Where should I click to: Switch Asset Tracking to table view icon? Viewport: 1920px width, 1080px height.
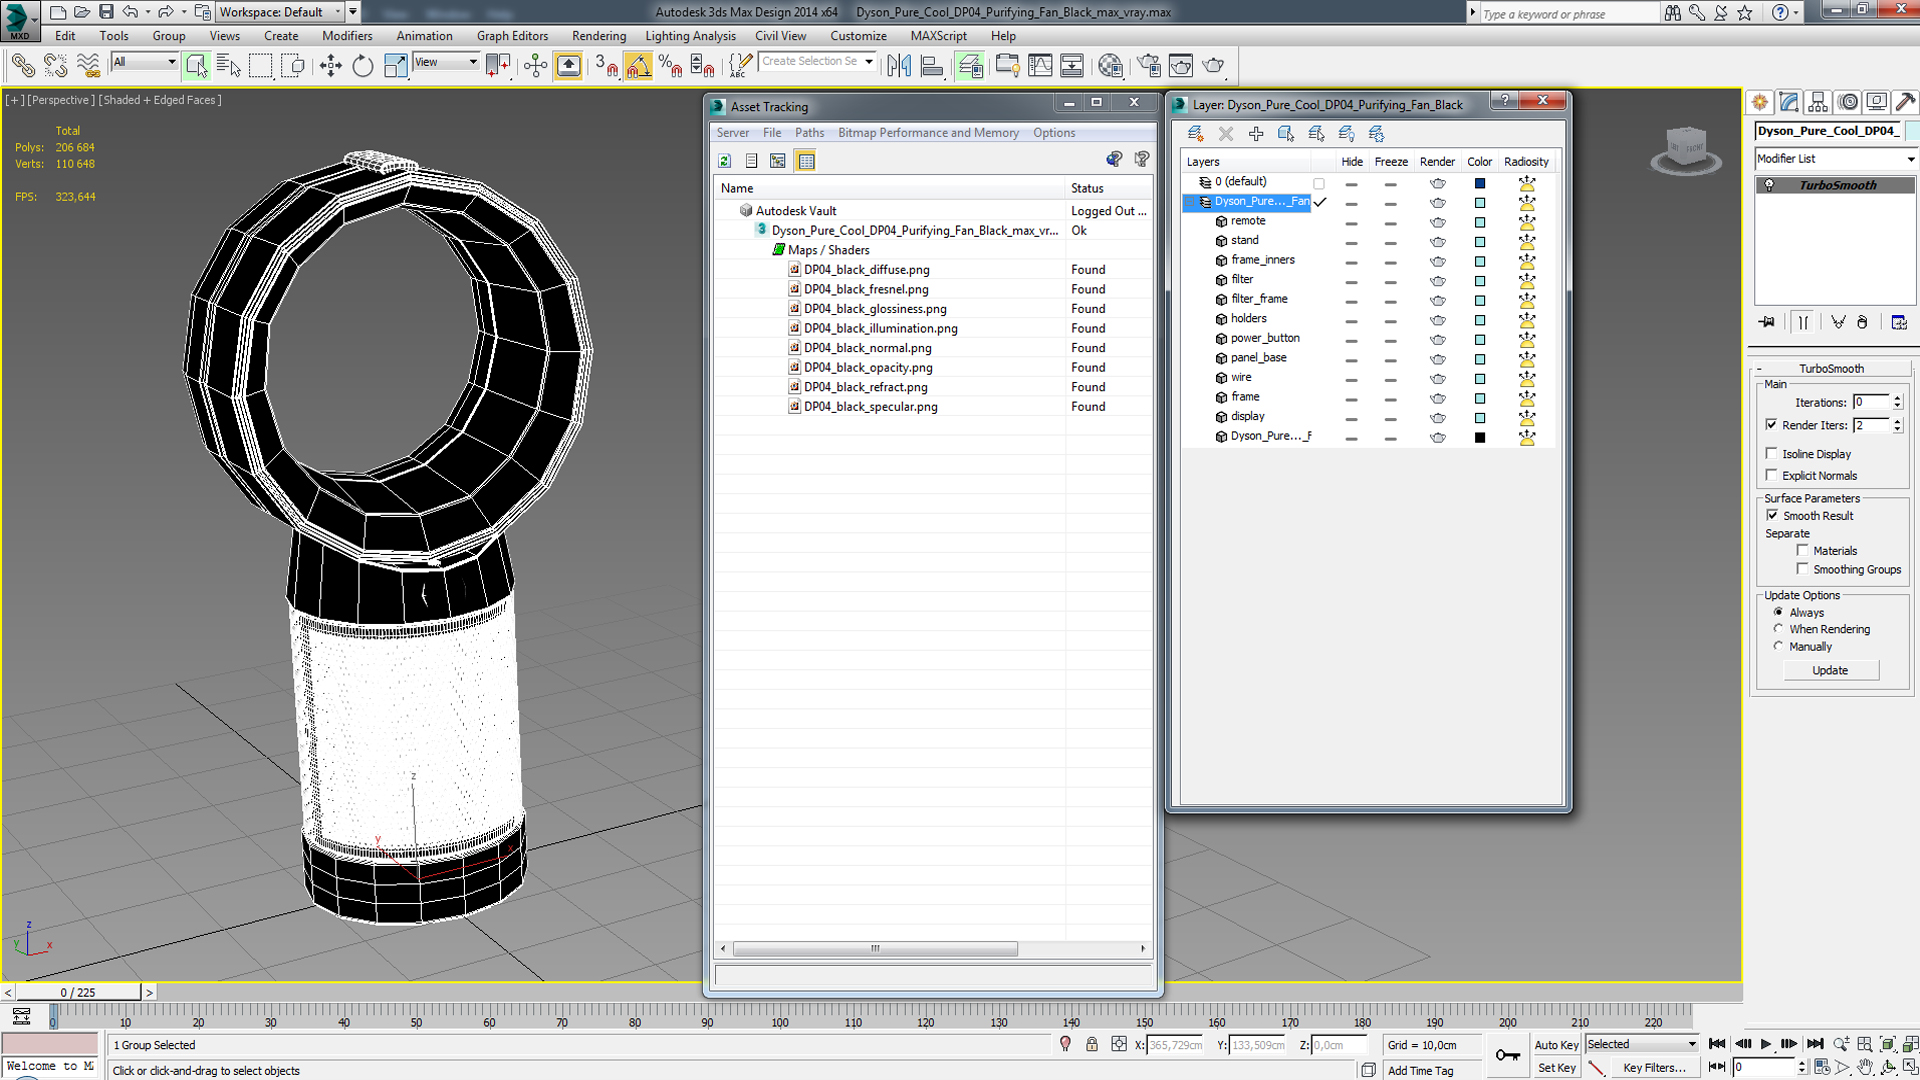[x=806, y=161]
